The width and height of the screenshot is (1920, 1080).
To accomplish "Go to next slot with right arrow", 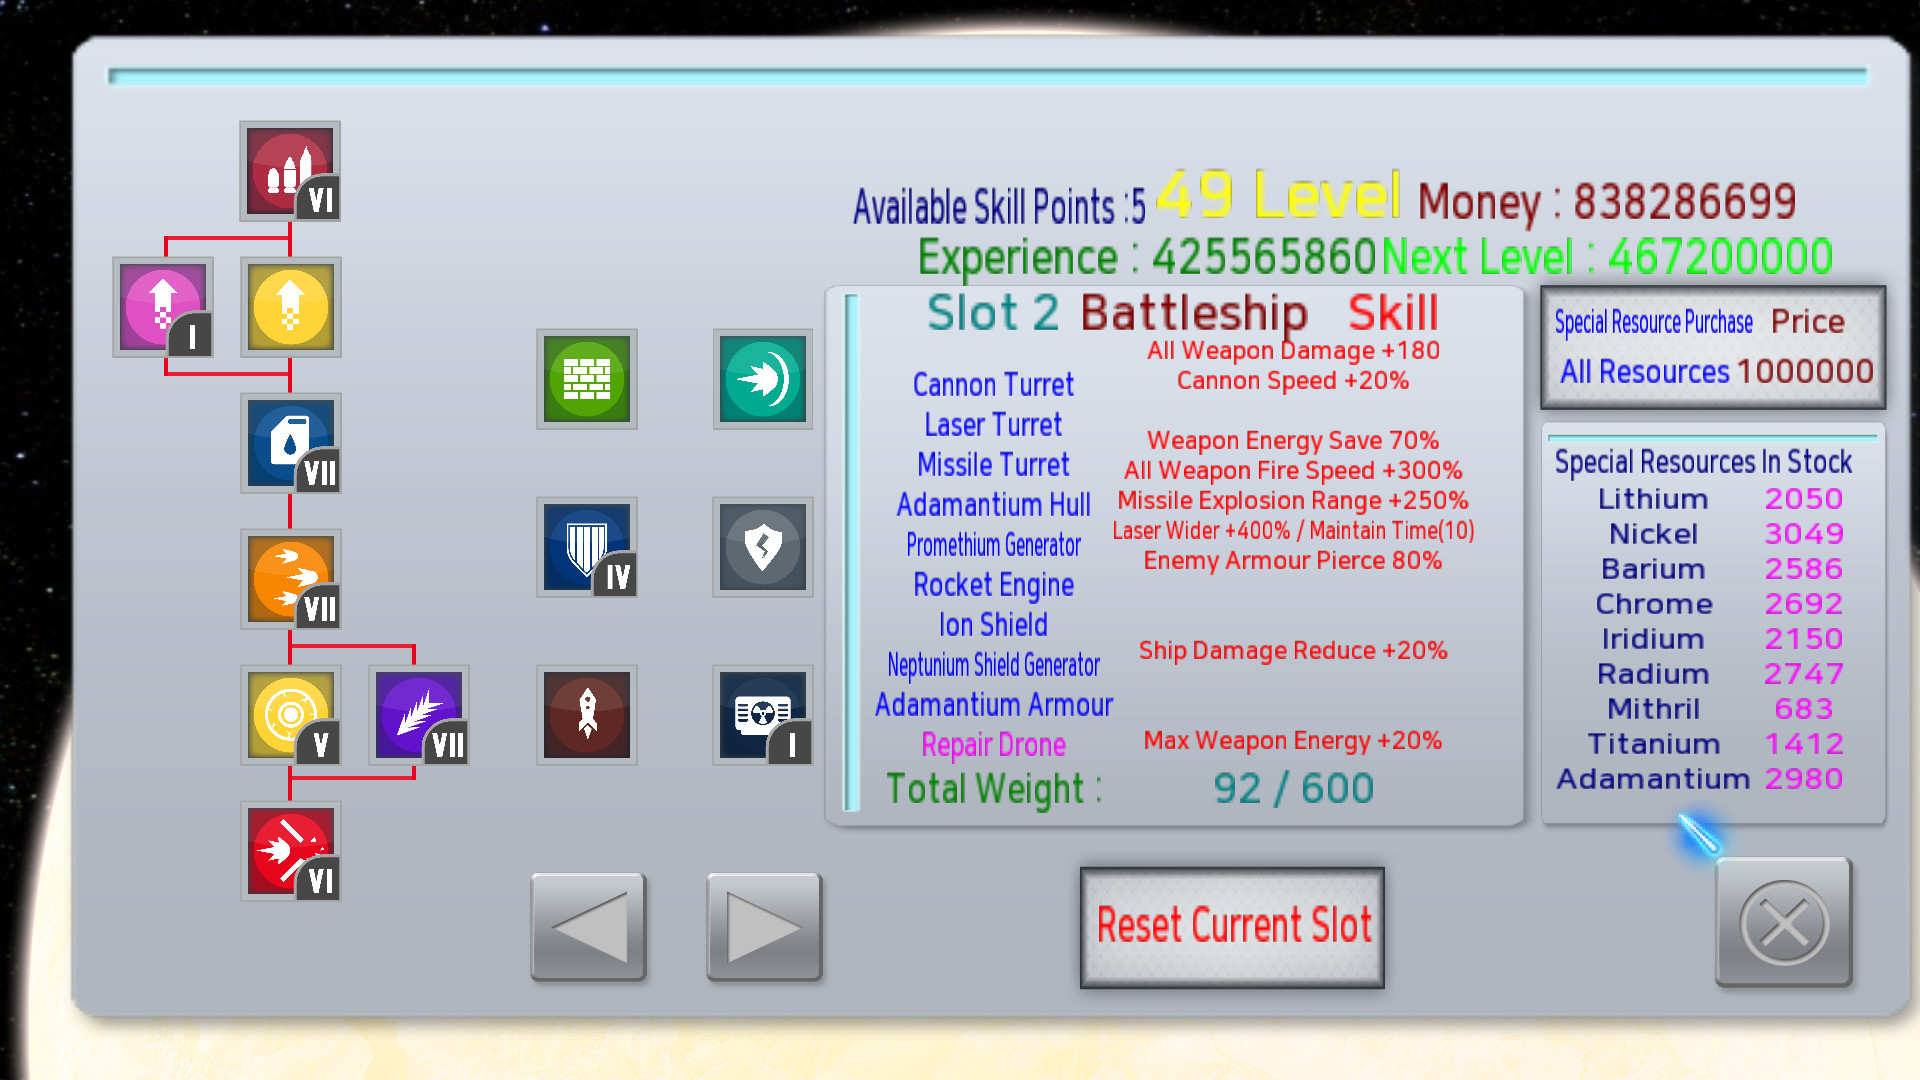I will tap(764, 927).
